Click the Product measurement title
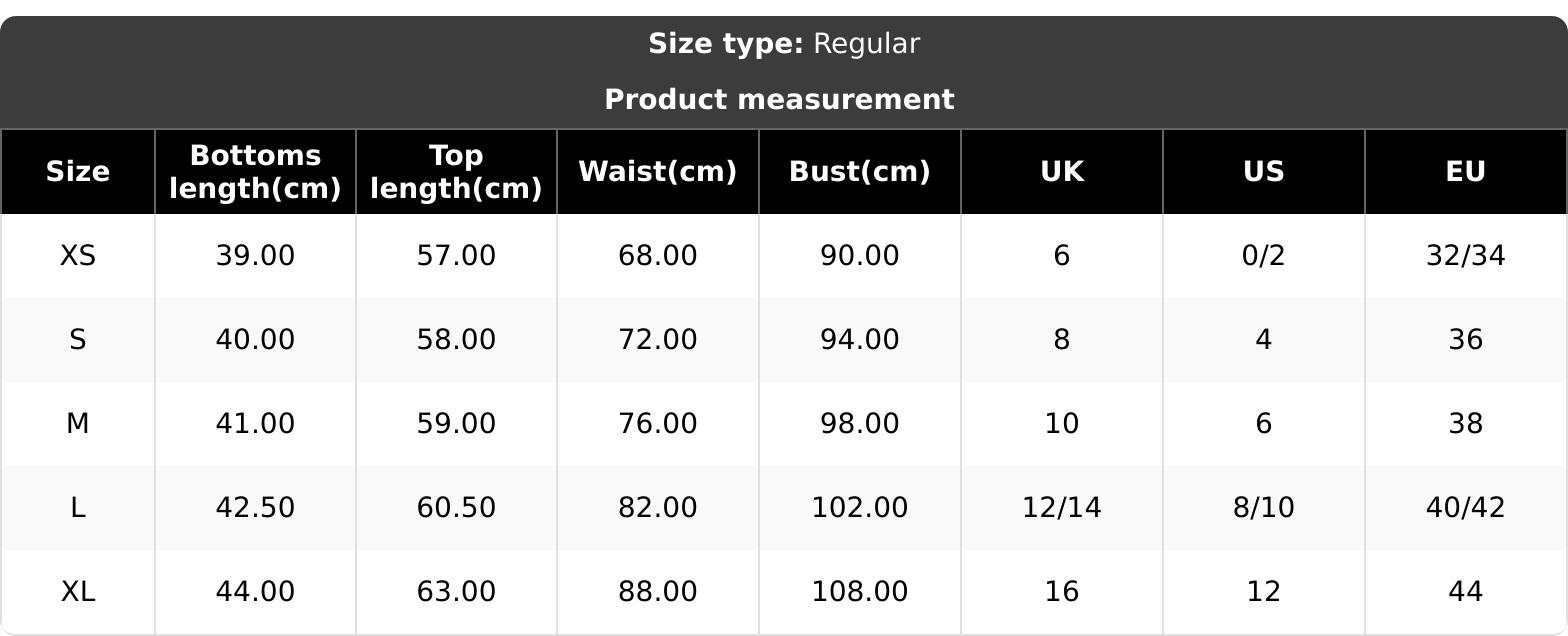 780,100
